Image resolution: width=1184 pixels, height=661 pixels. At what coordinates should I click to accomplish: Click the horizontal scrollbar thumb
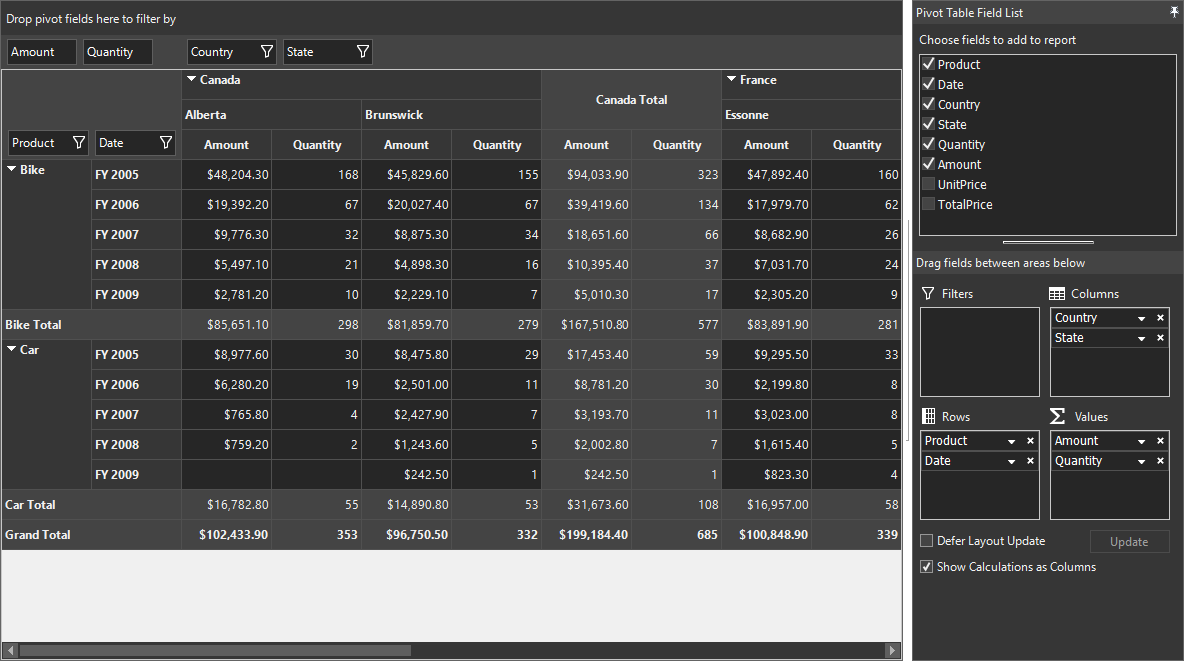coord(215,650)
